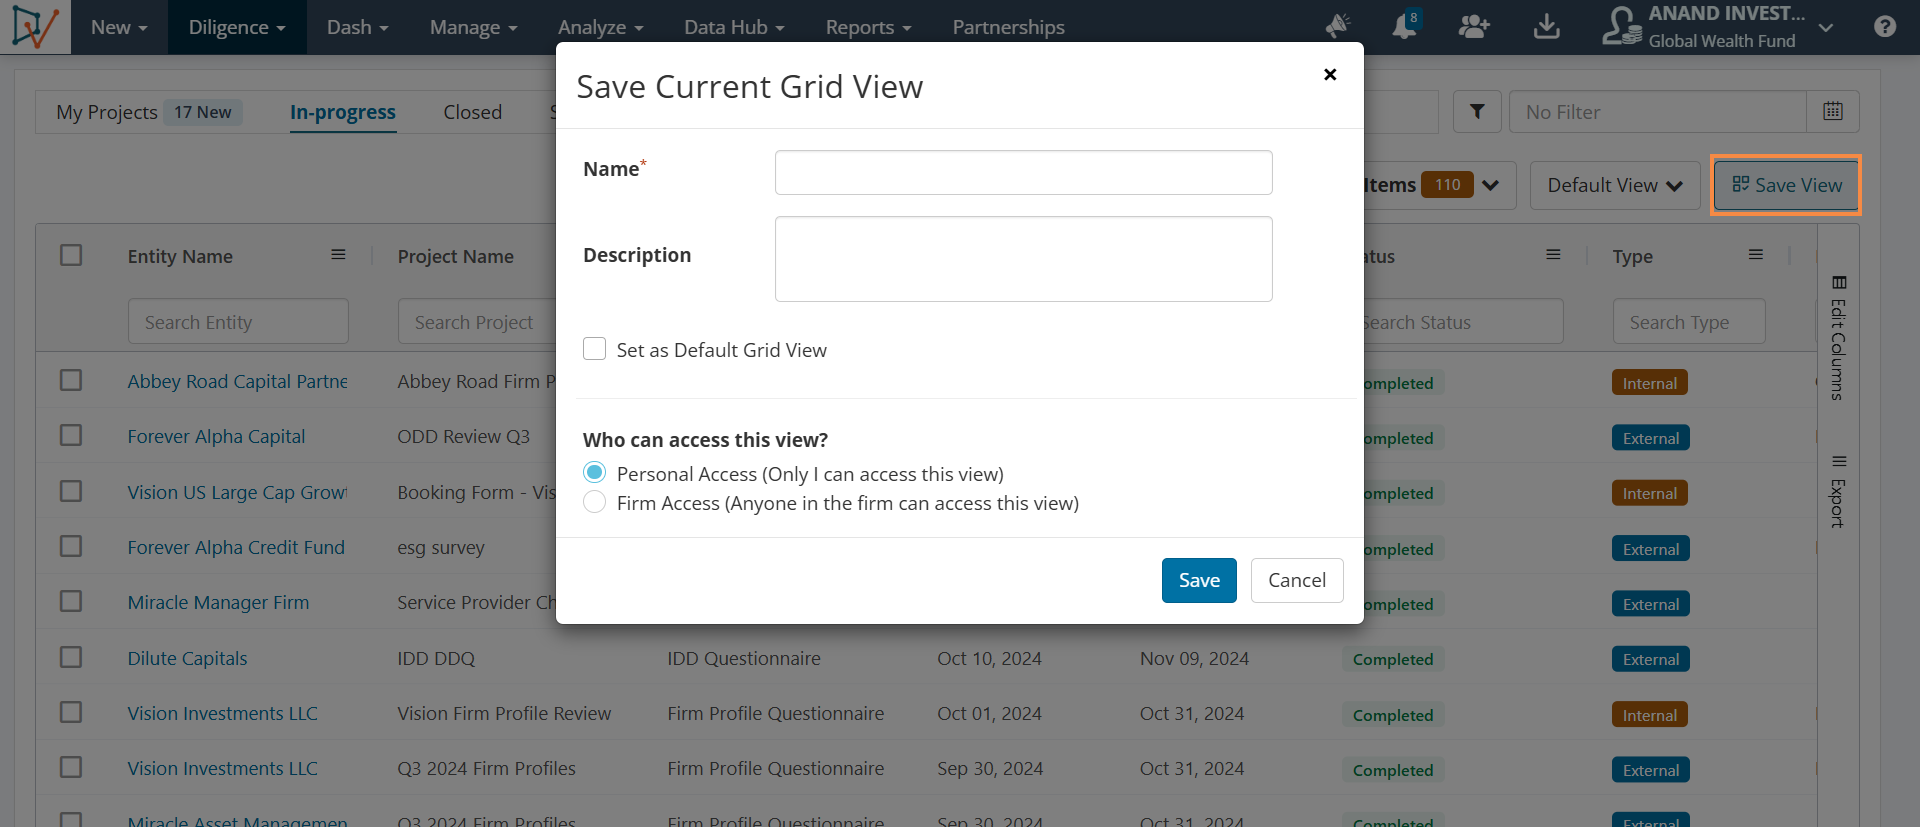Check the Forever Alpha Credit Fund row

(71, 547)
